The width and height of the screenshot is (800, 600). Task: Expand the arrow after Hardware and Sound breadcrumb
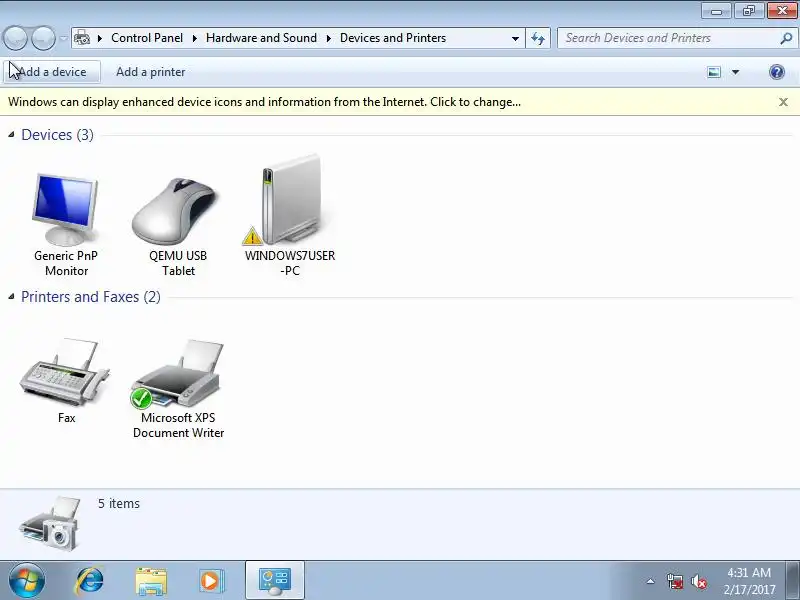tap(329, 38)
